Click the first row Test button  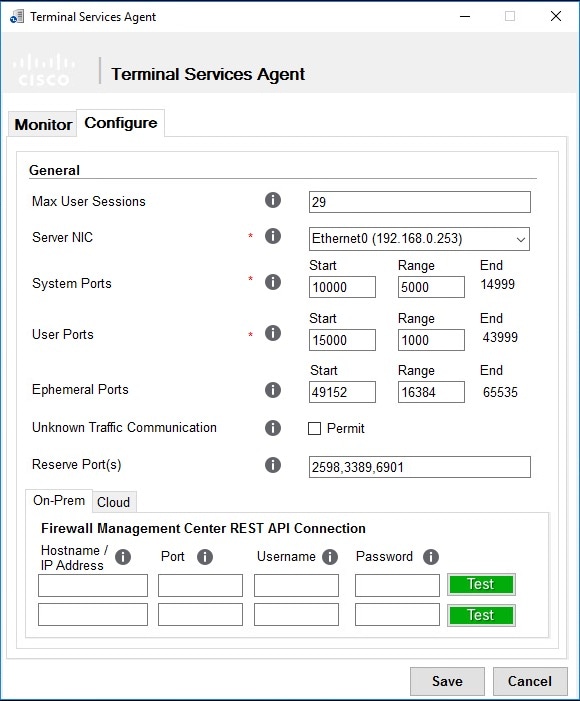[481, 584]
